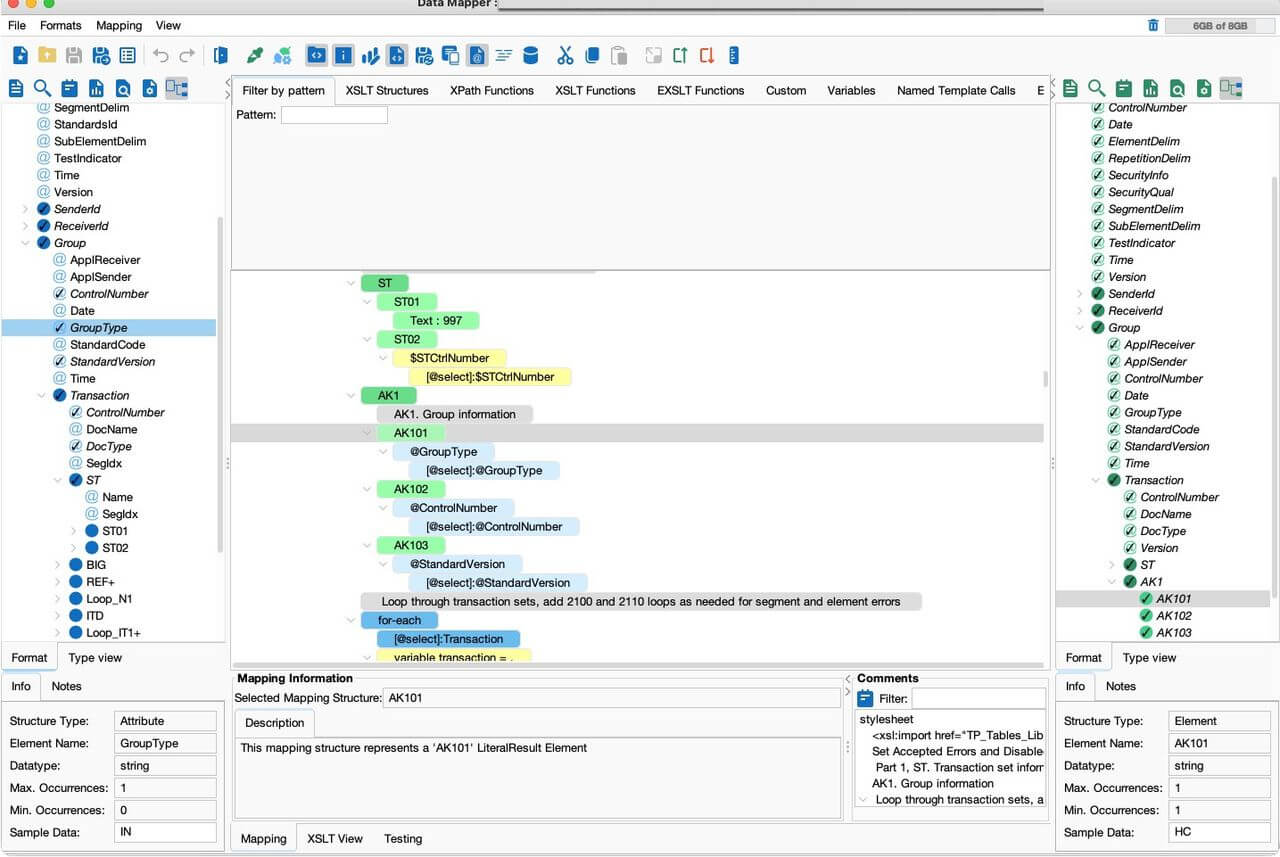Open the Formats menu

(x=61, y=25)
